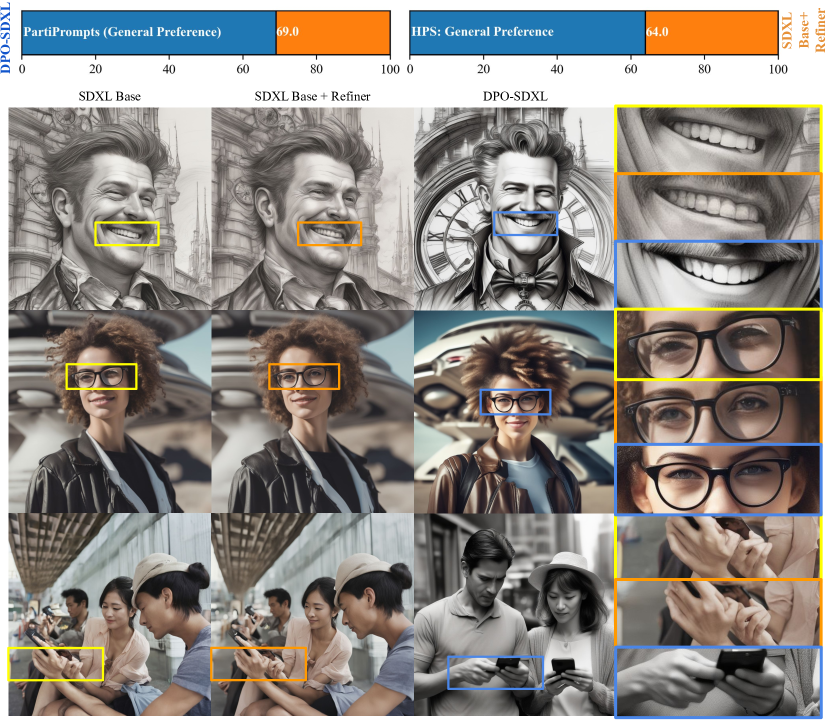Viewport: 830px width, 723px height.
Task: Click the yellow-framed hands close-up
Action: pyautogui.click(x=718, y=547)
